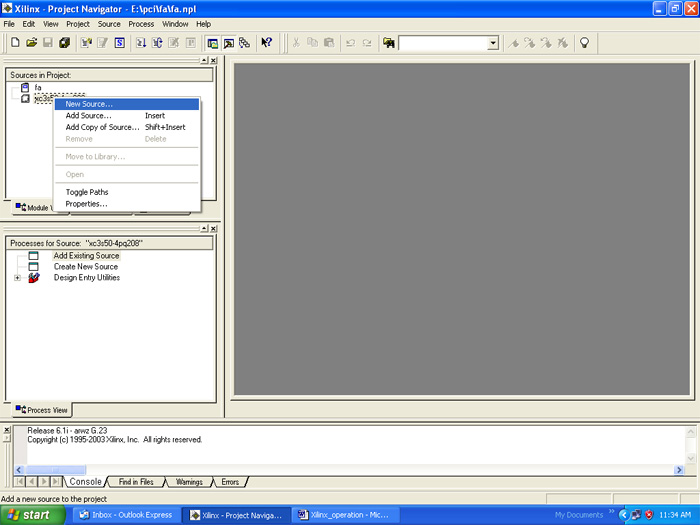Switch to the Module View tab
Screen dimensions: 700x525
tap(34, 208)
